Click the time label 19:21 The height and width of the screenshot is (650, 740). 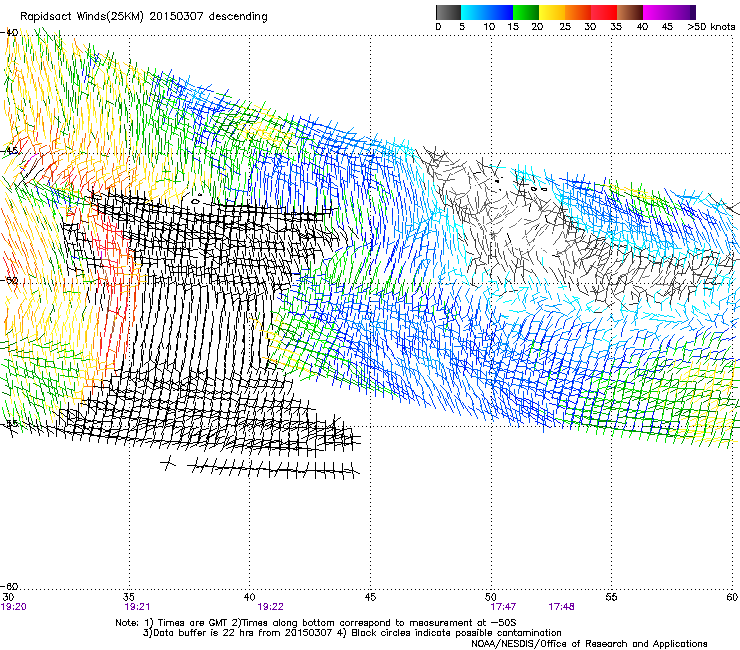coord(137,607)
